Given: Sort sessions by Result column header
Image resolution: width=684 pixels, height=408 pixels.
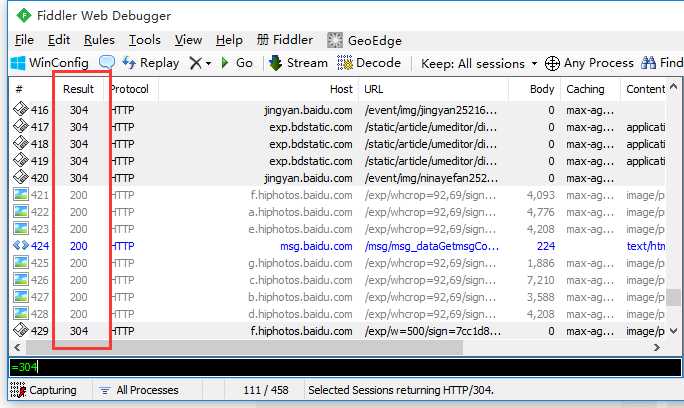Looking at the screenshot, I should point(79,89).
